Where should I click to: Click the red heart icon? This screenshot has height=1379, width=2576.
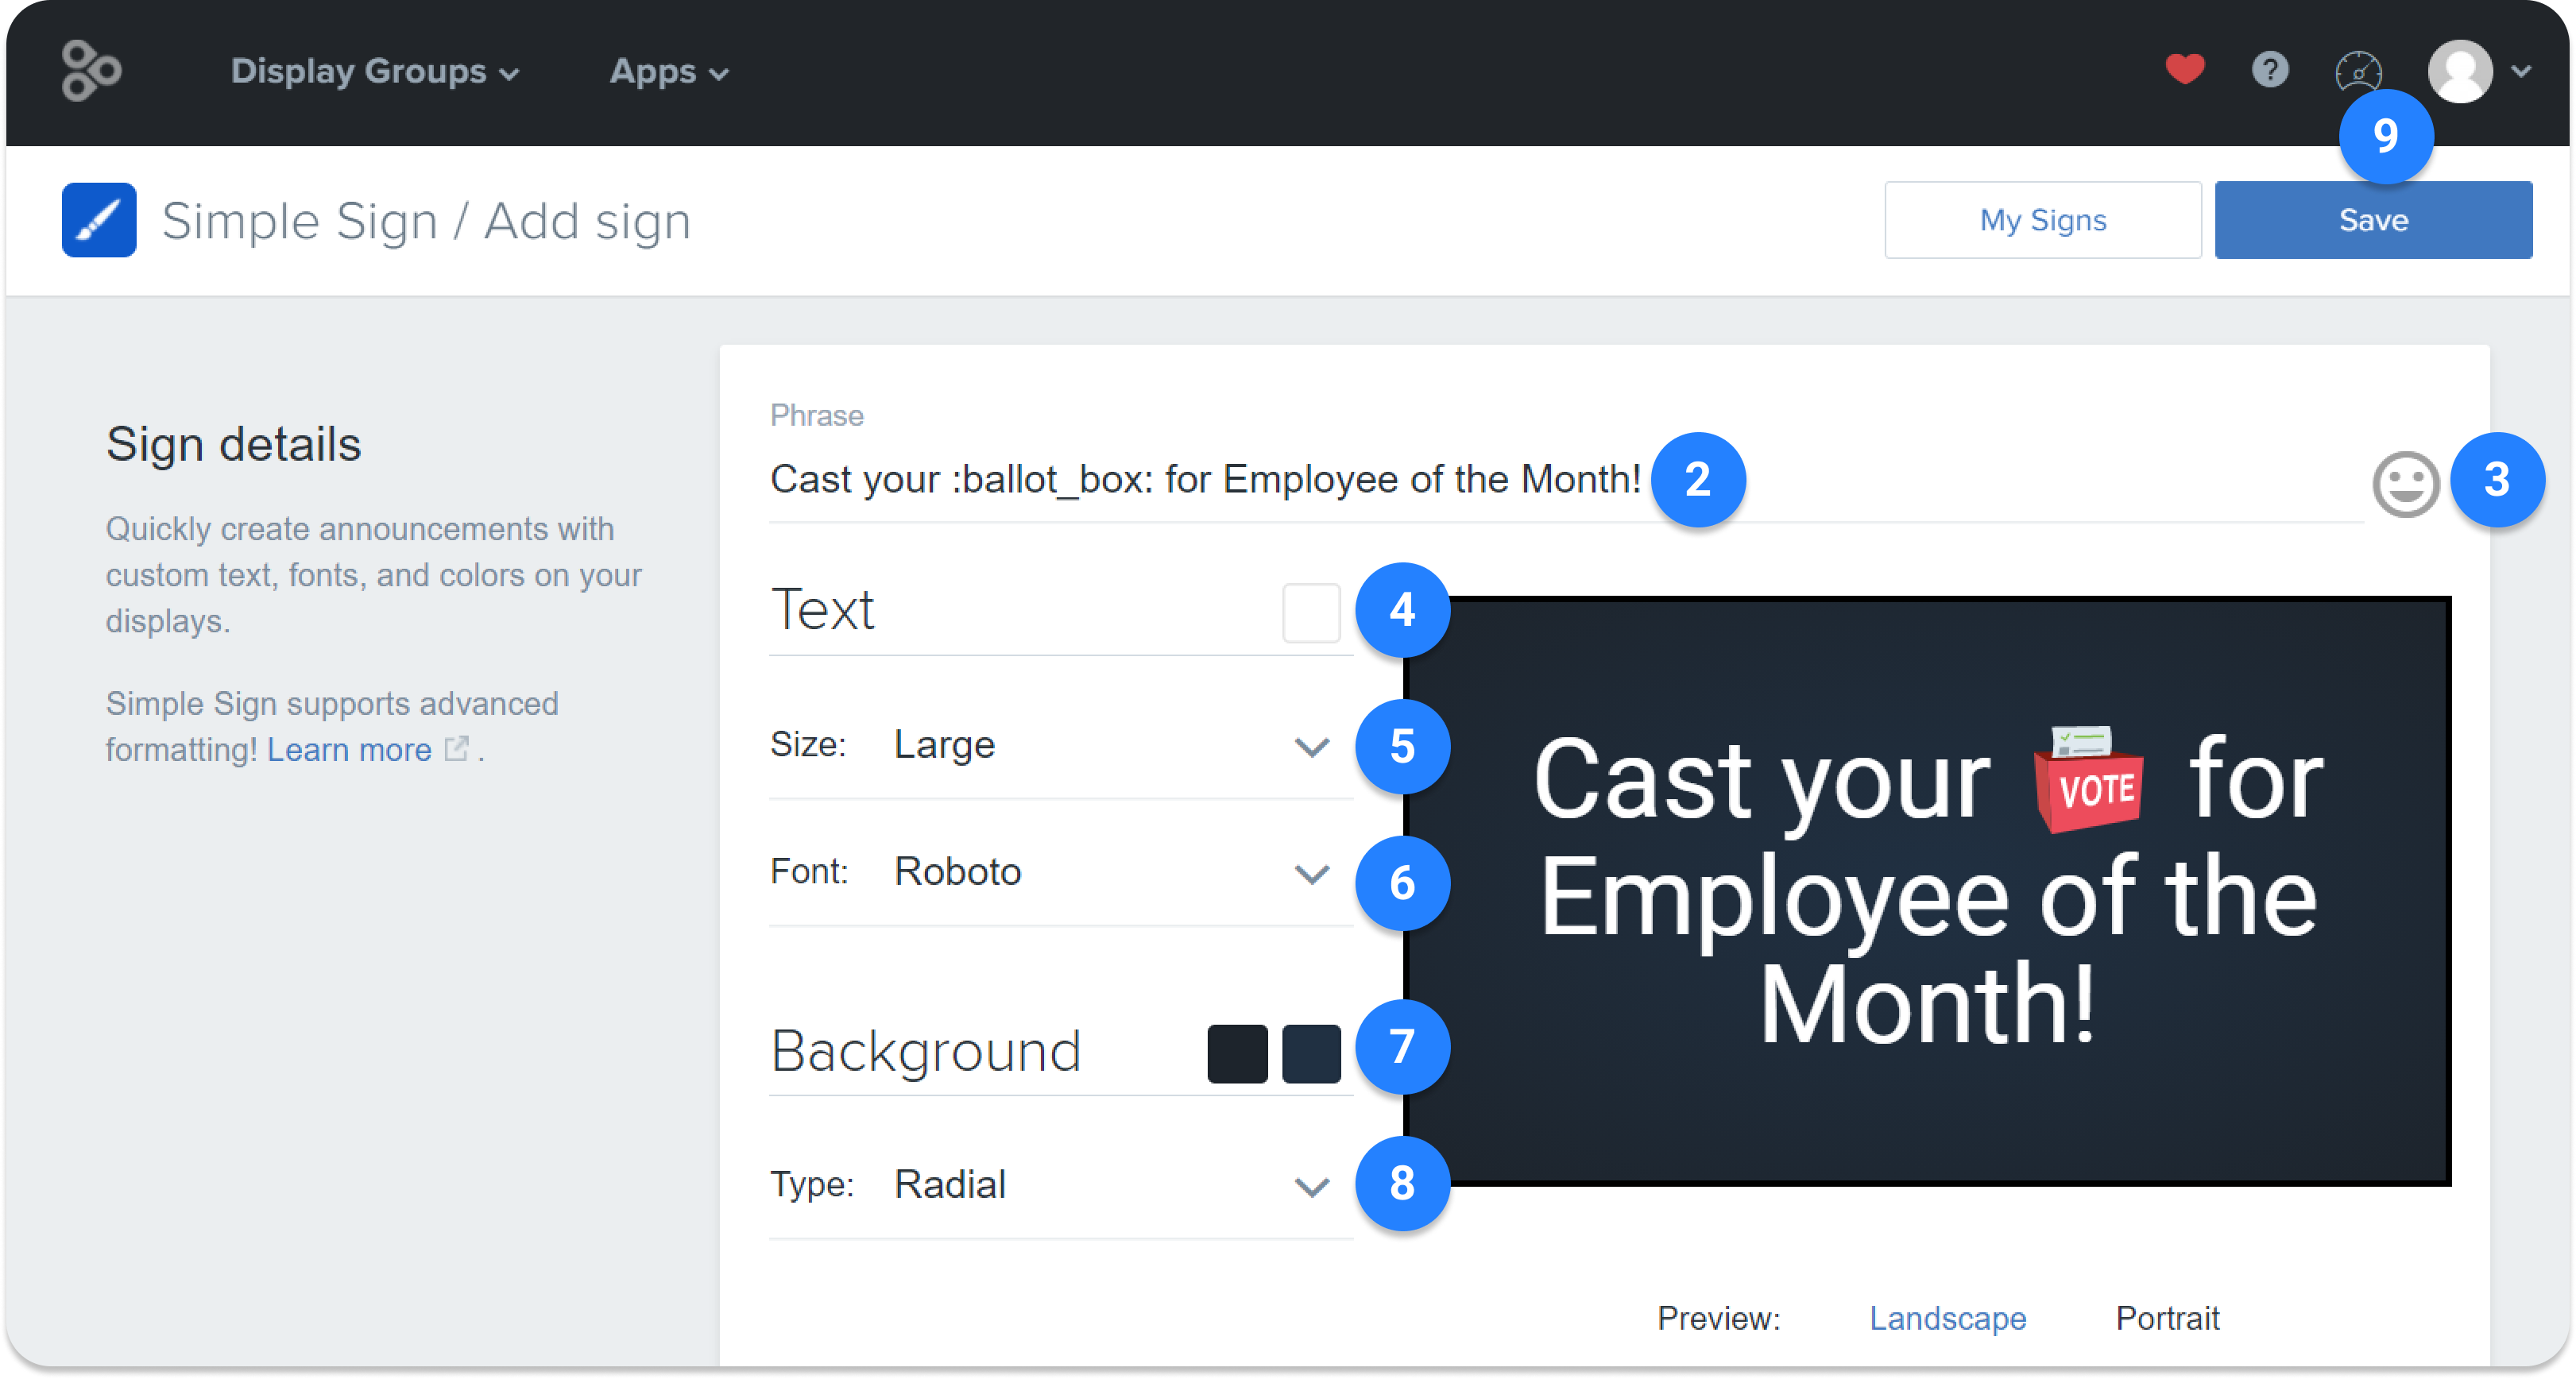(x=2184, y=69)
